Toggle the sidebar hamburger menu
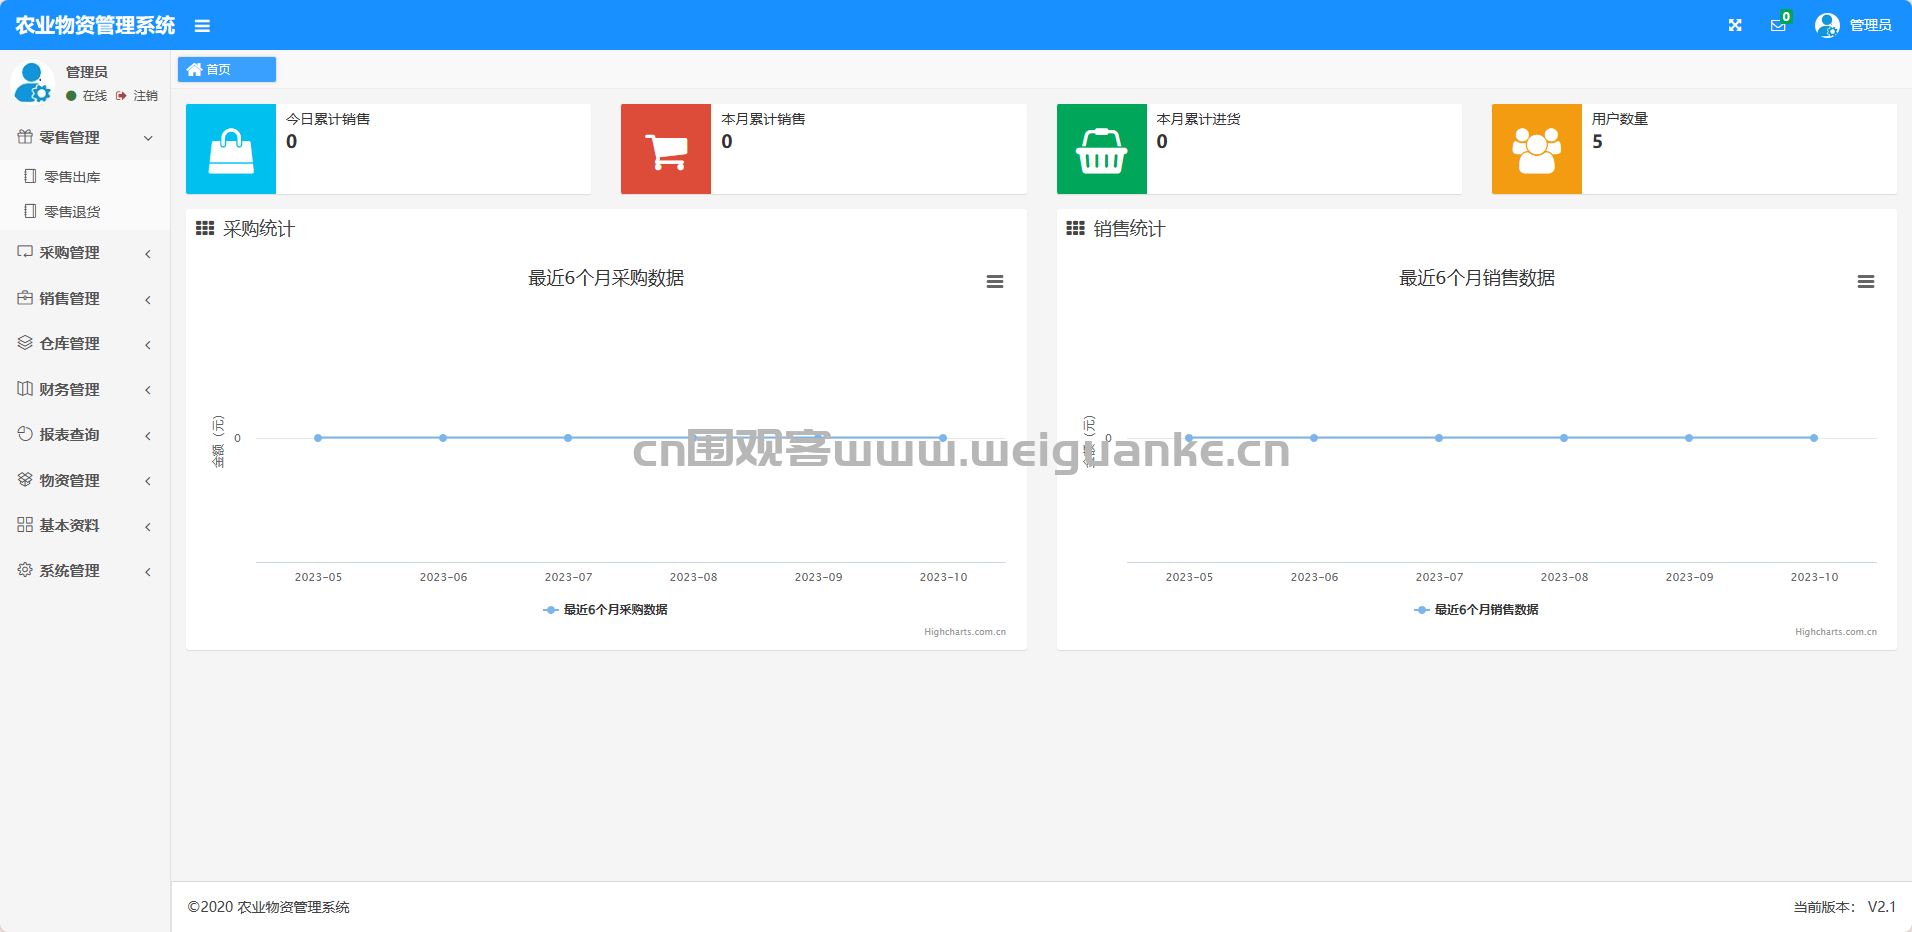The image size is (1912, 932). (x=202, y=26)
